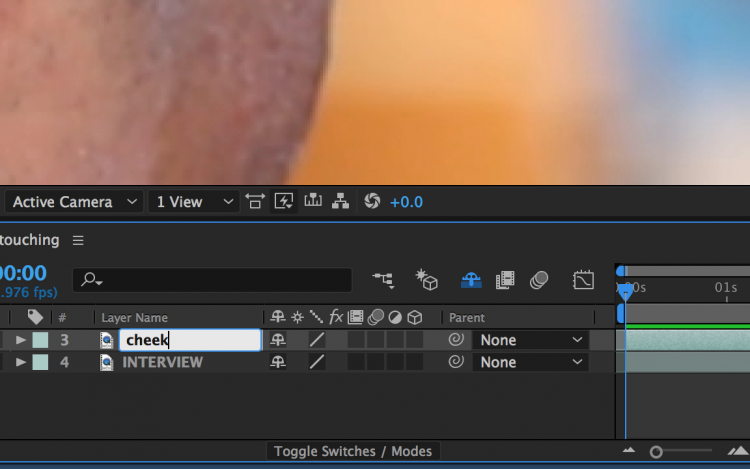The image size is (750, 469).
Task: Click the time navigator start handle
Action: [x=621, y=271]
